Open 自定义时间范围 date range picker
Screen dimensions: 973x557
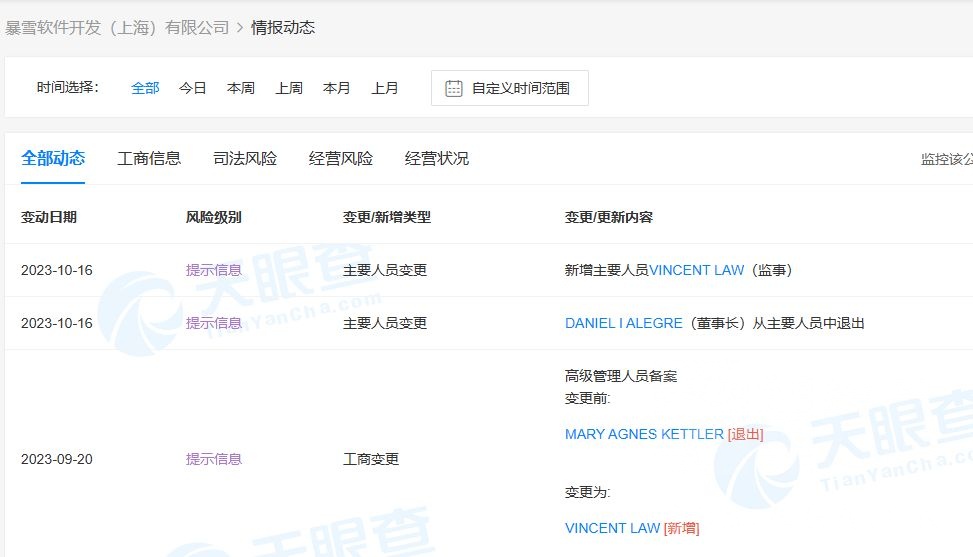pyautogui.click(x=509, y=88)
